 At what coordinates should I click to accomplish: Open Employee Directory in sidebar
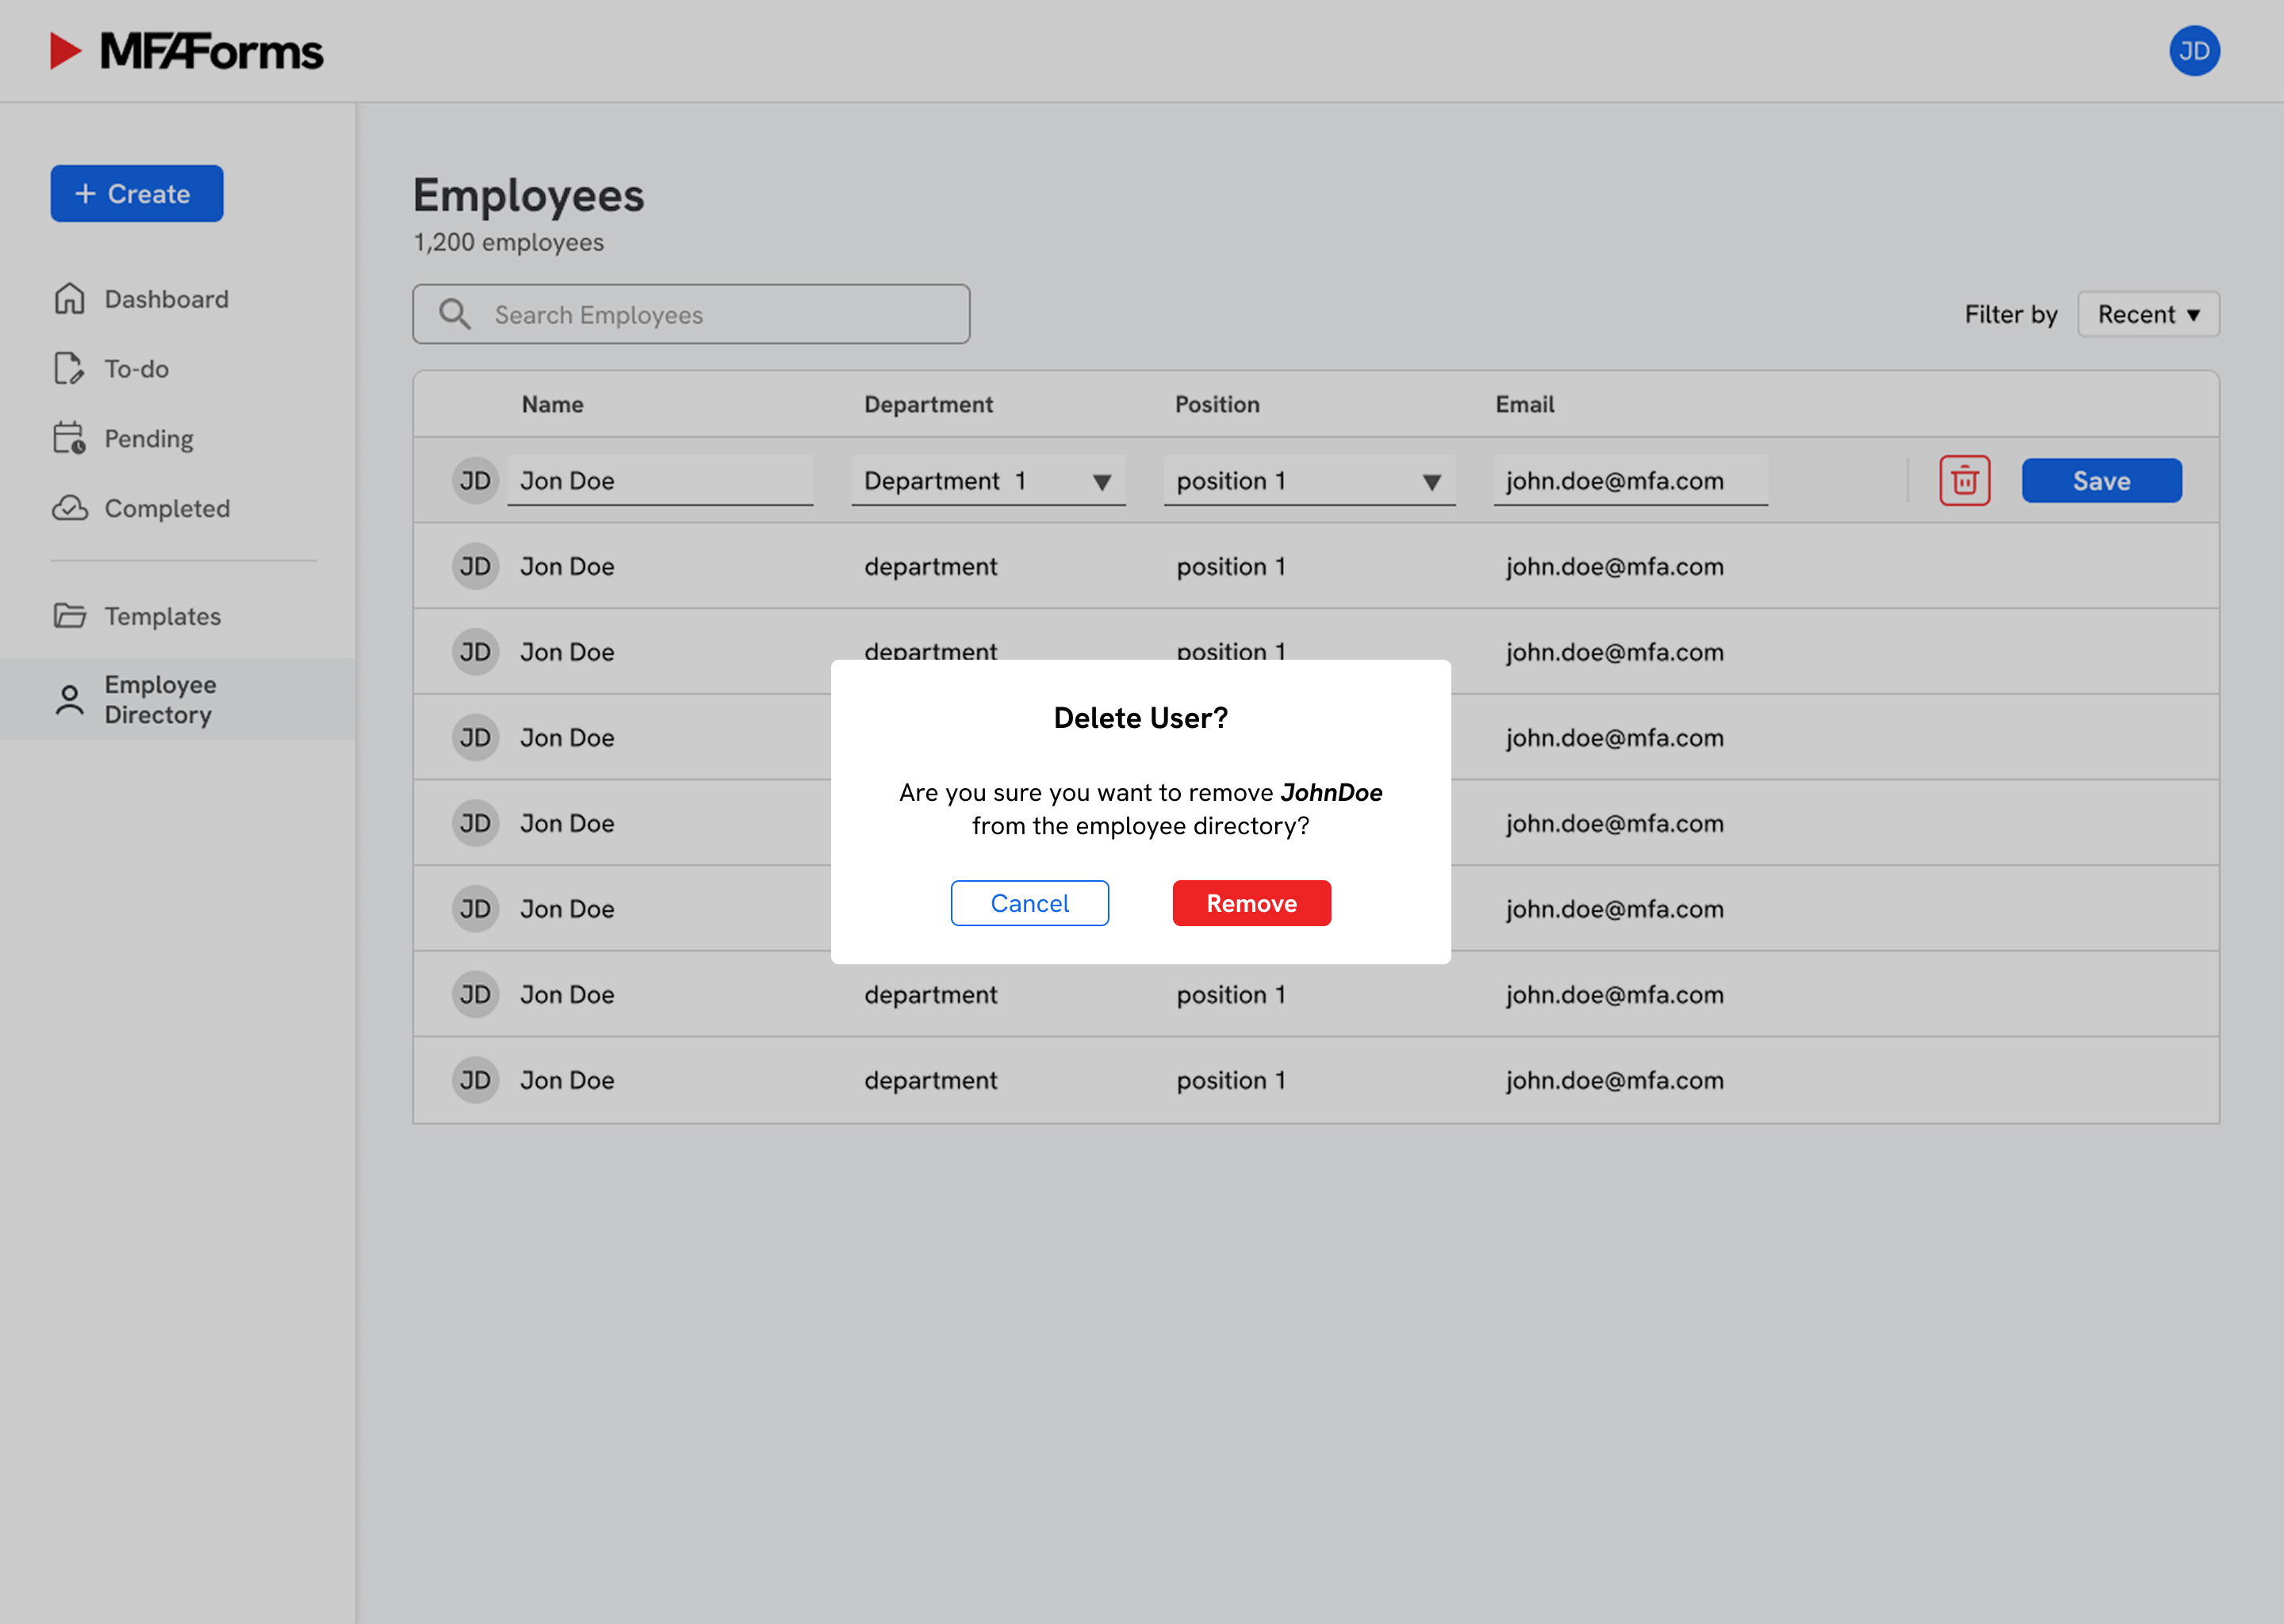click(x=160, y=699)
